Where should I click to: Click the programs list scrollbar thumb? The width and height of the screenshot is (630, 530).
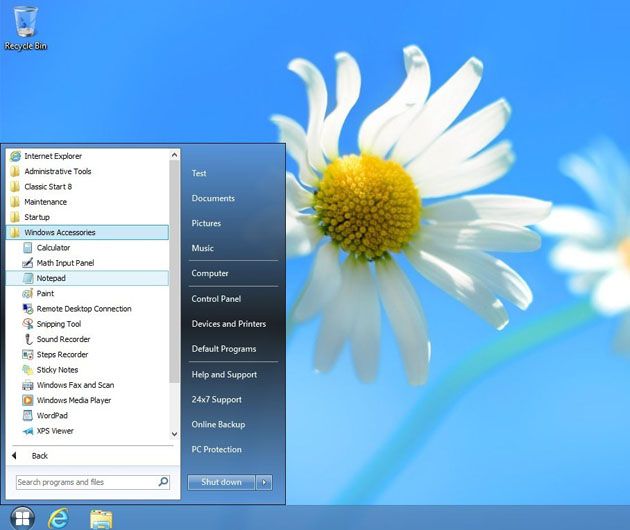[x=174, y=271]
